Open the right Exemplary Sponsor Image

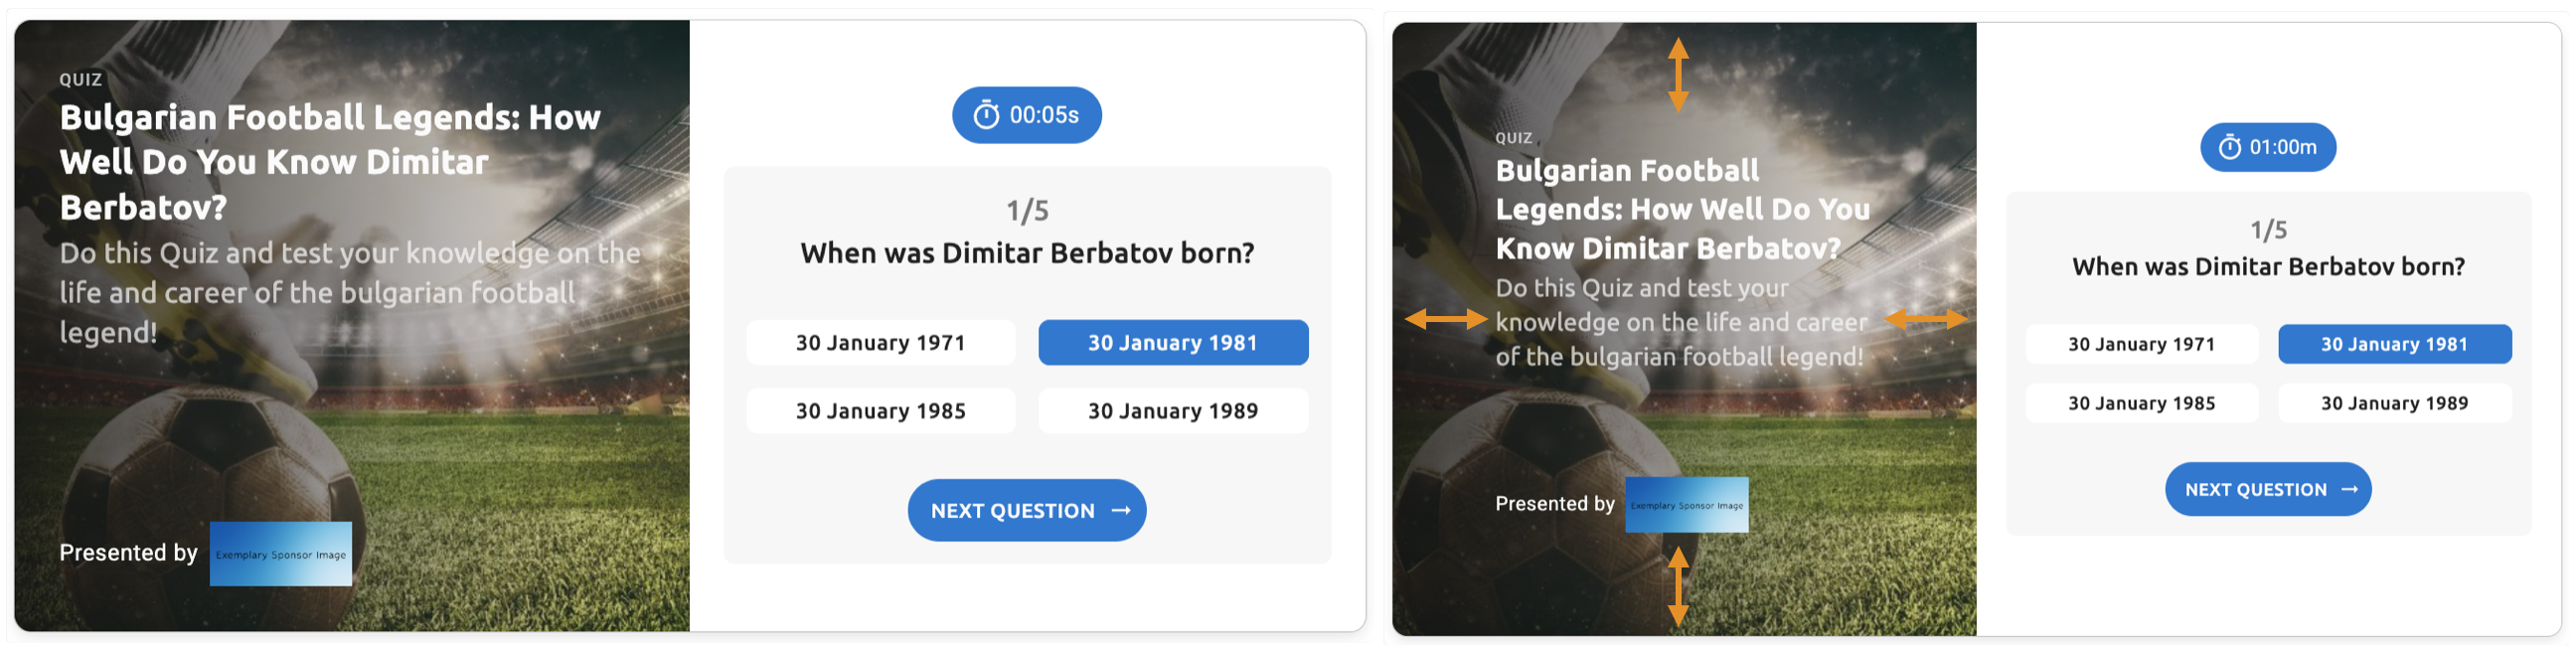coord(1686,506)
